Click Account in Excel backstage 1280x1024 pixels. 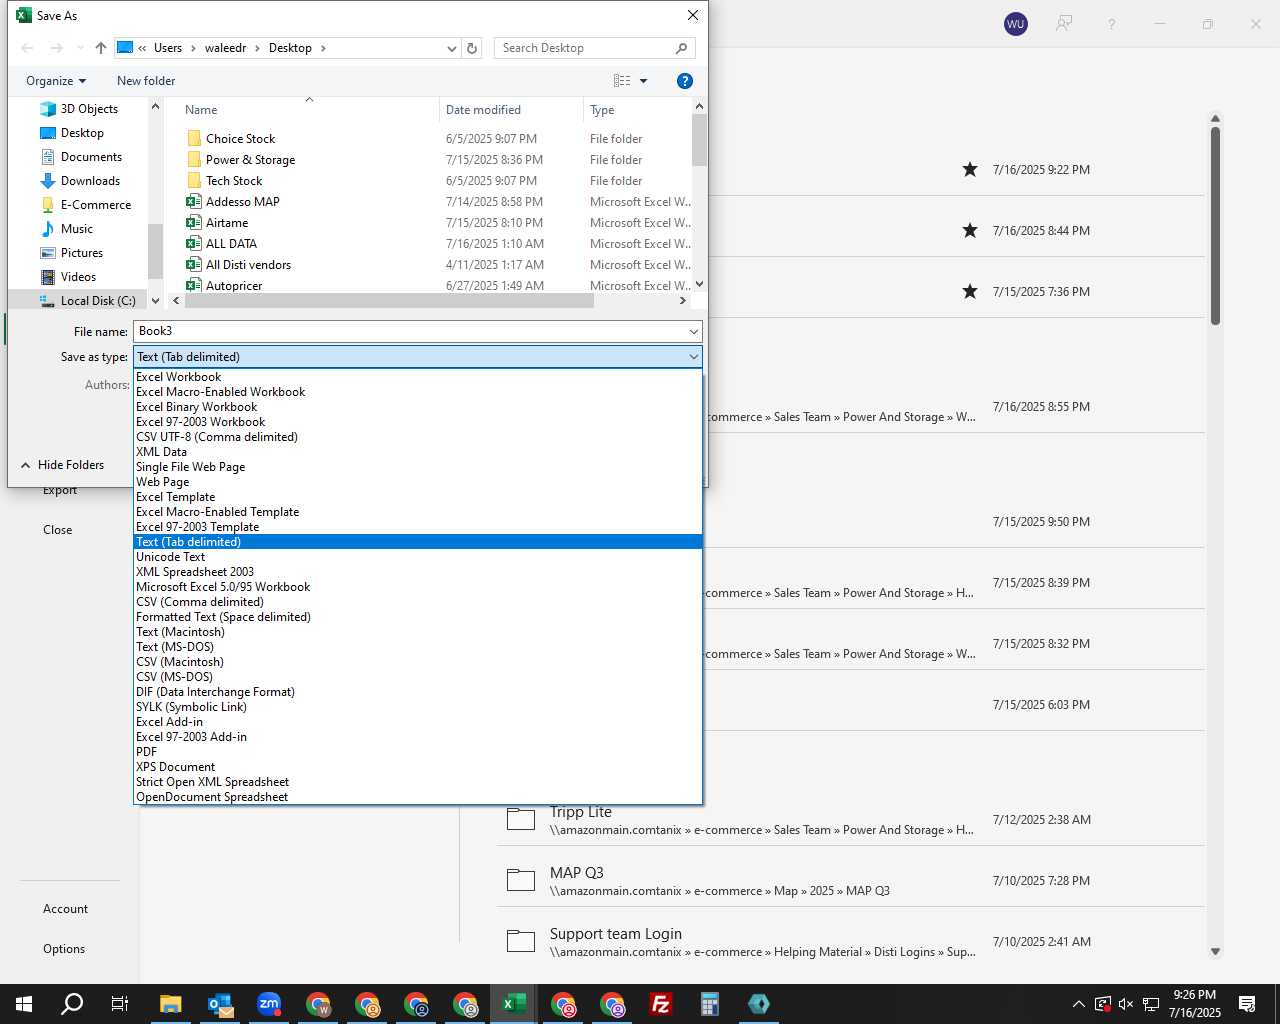coord(65,909)
